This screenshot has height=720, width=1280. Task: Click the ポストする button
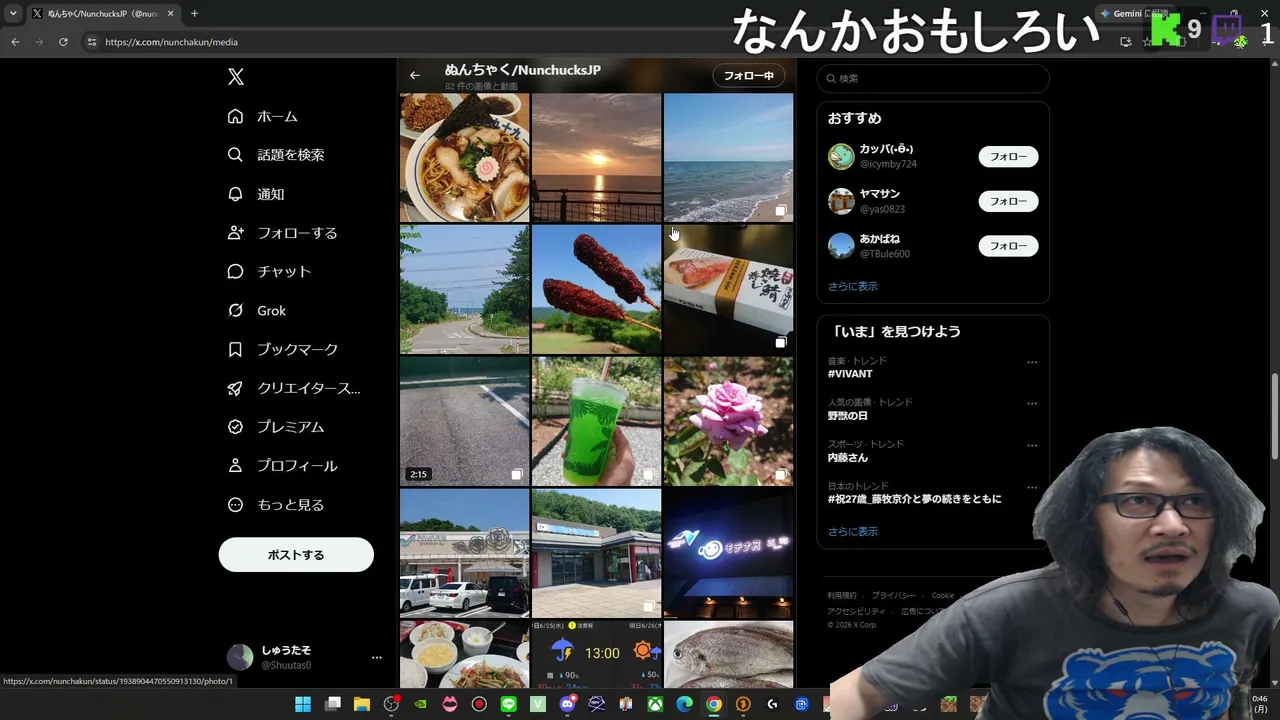tap(296, 555)
